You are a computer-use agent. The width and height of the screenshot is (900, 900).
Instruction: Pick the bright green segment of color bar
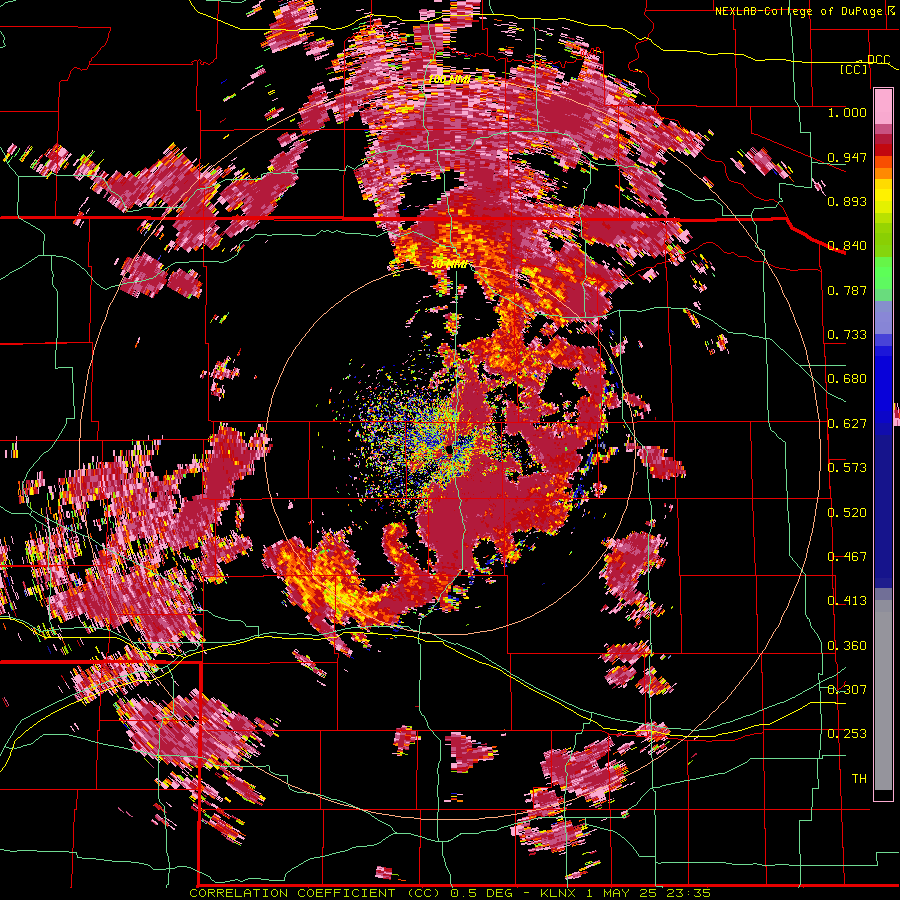click(x=883, y=273)
